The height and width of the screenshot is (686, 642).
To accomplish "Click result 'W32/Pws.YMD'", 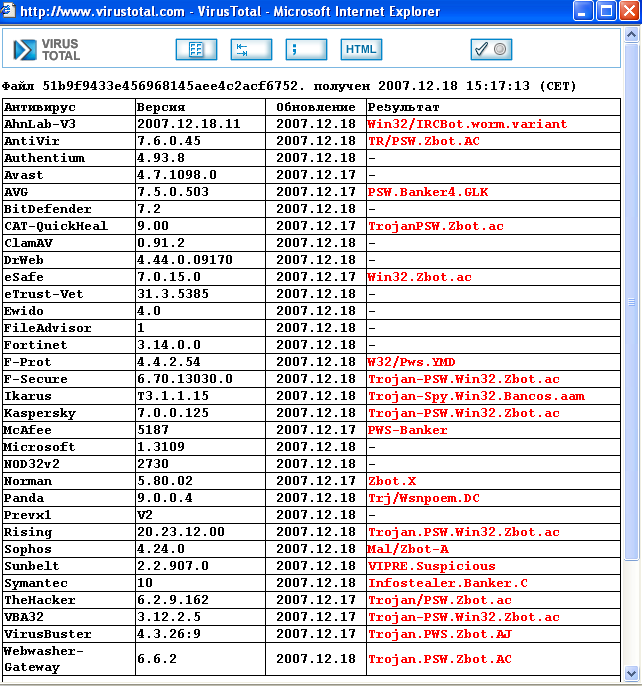I will [x=411, y=362].
